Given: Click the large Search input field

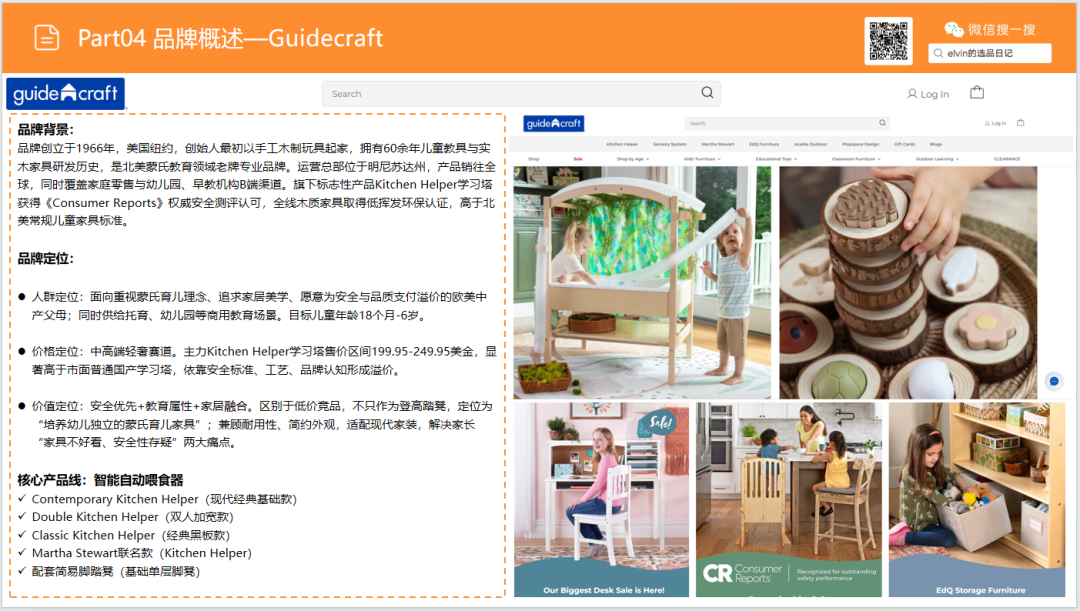Looking at the screenshot, I should tap(521, 94).
